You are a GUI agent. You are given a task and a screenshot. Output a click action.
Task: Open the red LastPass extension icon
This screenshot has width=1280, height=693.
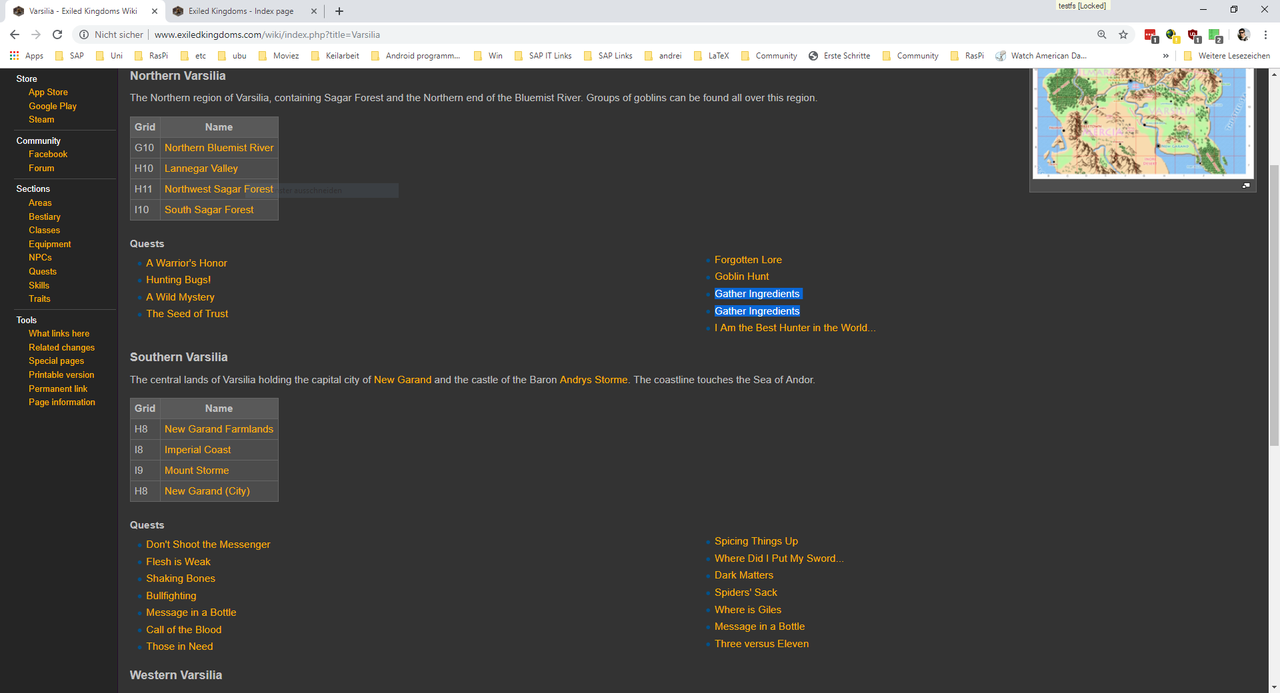pyautogui.click(x=1151, y=35)
